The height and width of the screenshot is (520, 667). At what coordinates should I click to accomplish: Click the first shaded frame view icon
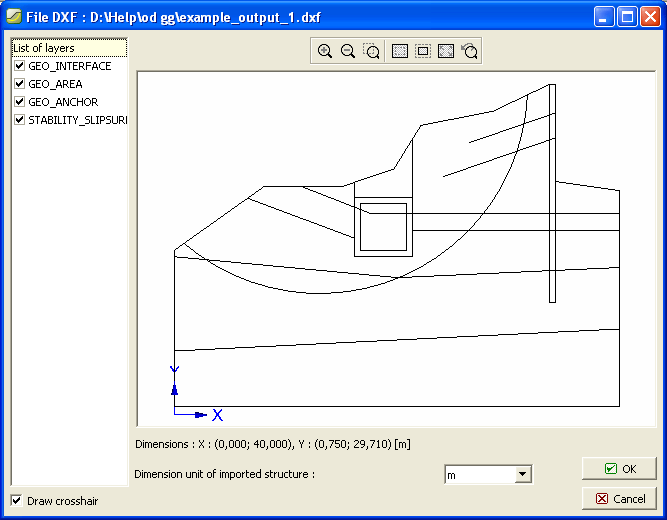[400, 51]
